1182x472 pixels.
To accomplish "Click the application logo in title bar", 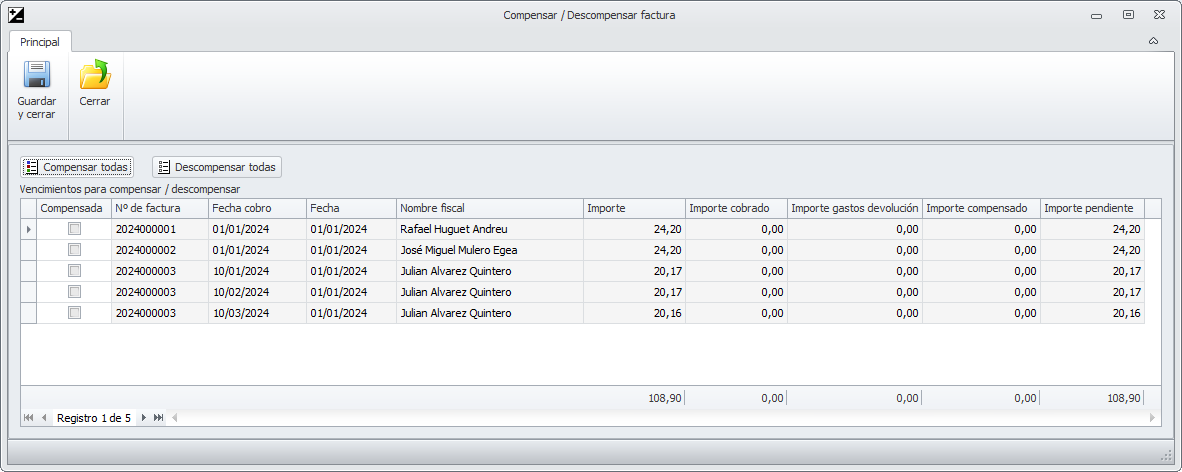I will (15, 15).
